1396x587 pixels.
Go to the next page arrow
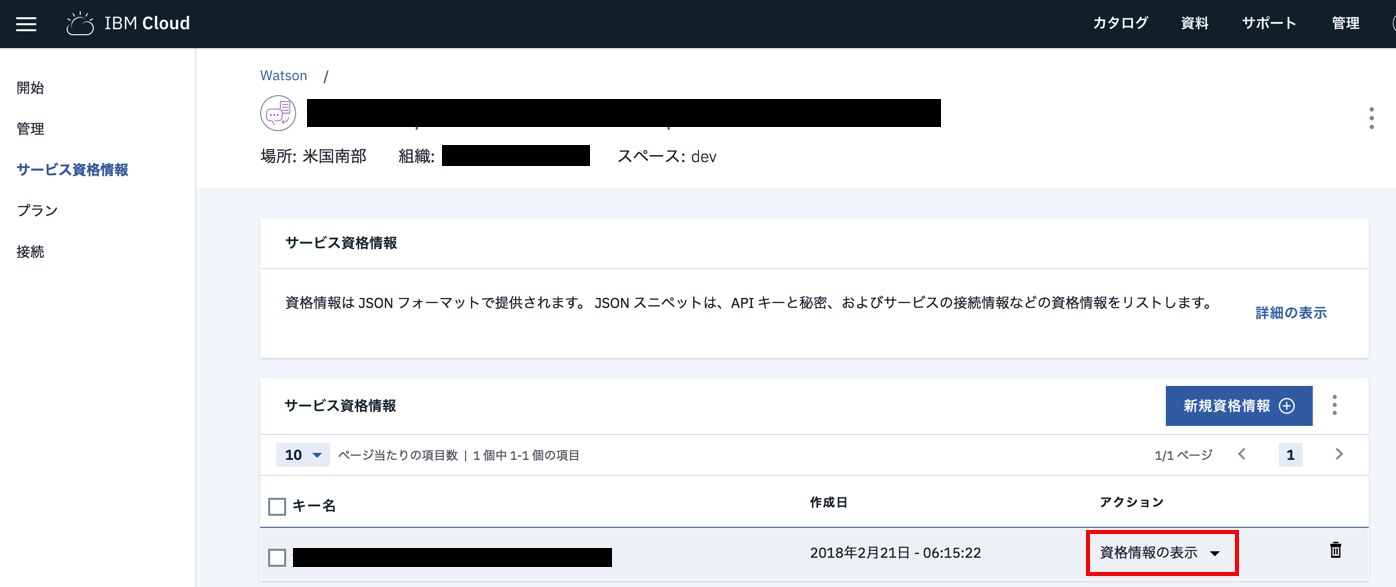point(1339,454)
